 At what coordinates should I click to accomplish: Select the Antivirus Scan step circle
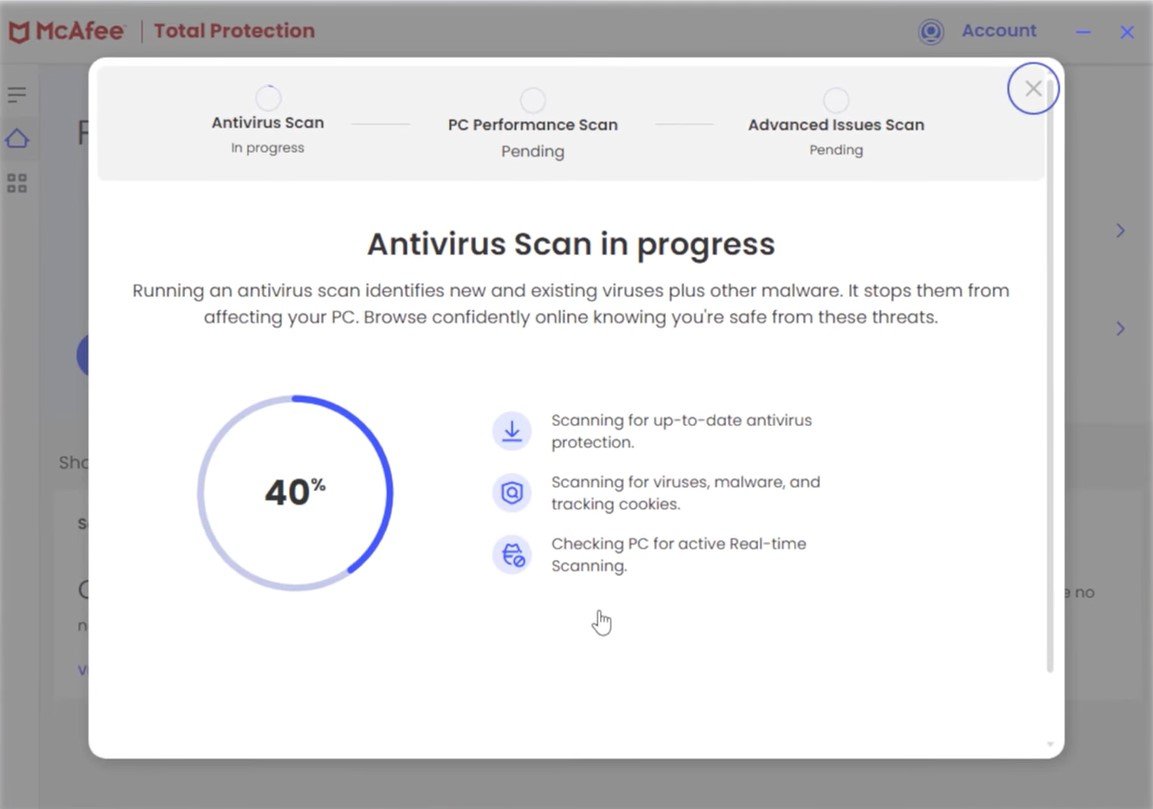(268, 98)
